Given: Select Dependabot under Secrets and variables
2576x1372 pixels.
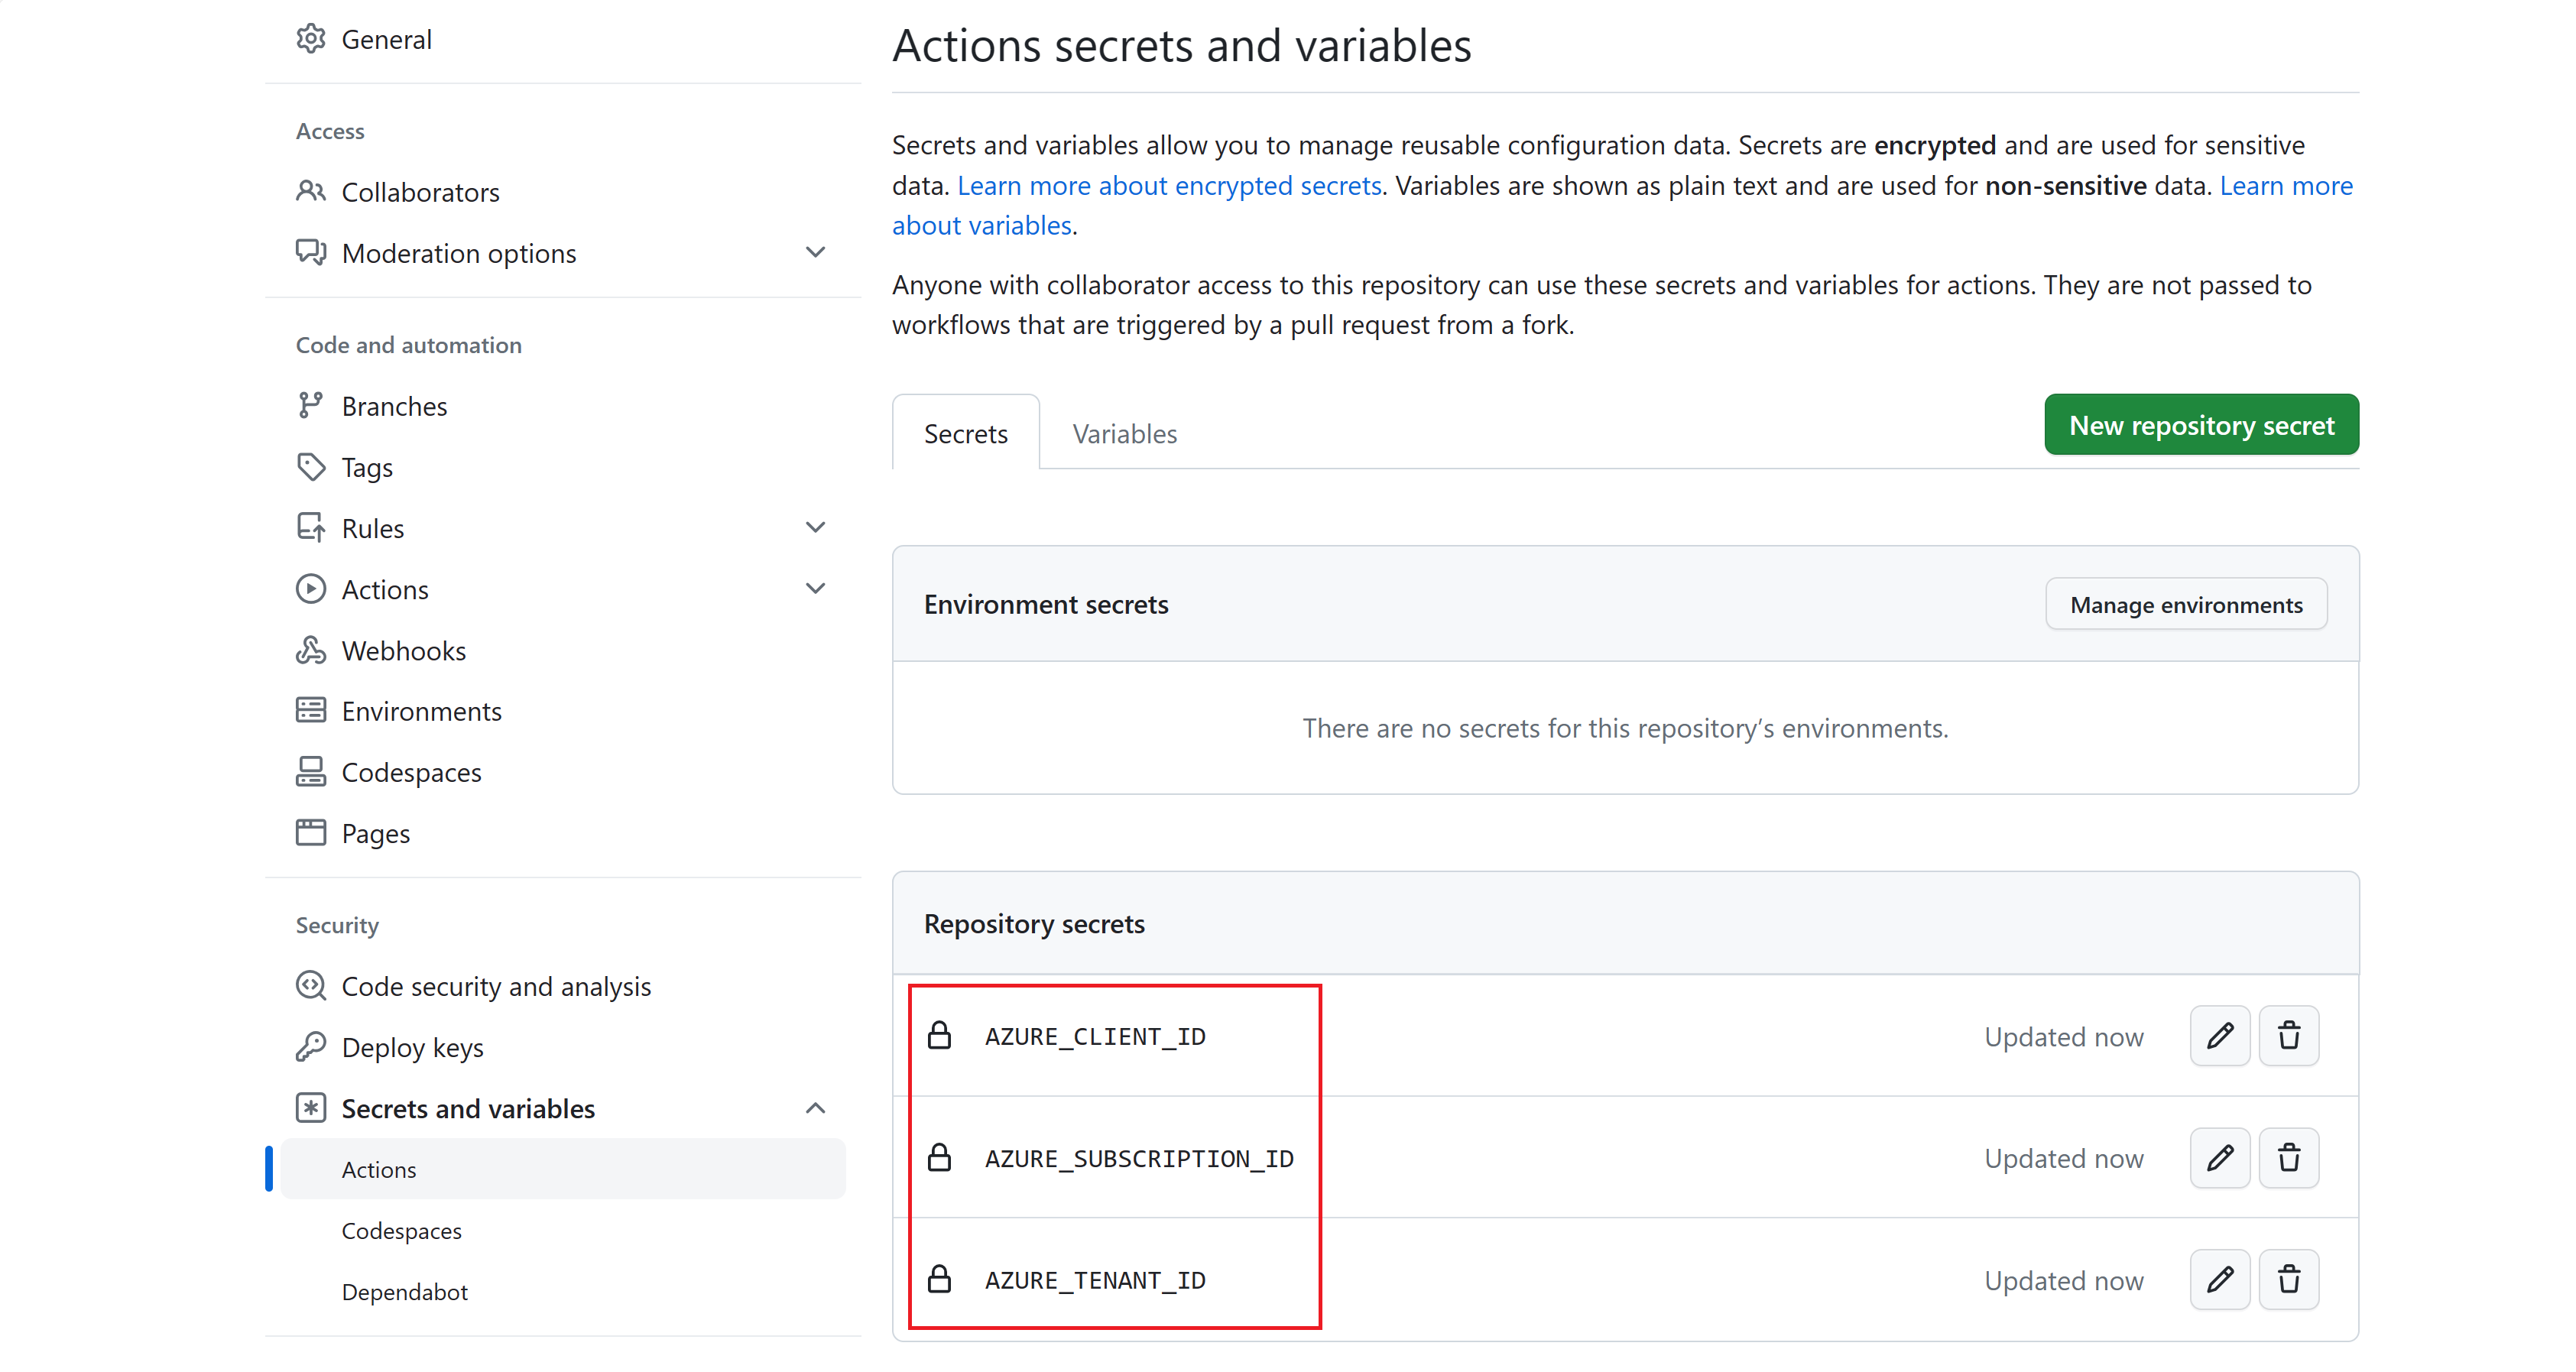Looking at the screenshot, I should pyautogui.click(x=404, y=1291).
